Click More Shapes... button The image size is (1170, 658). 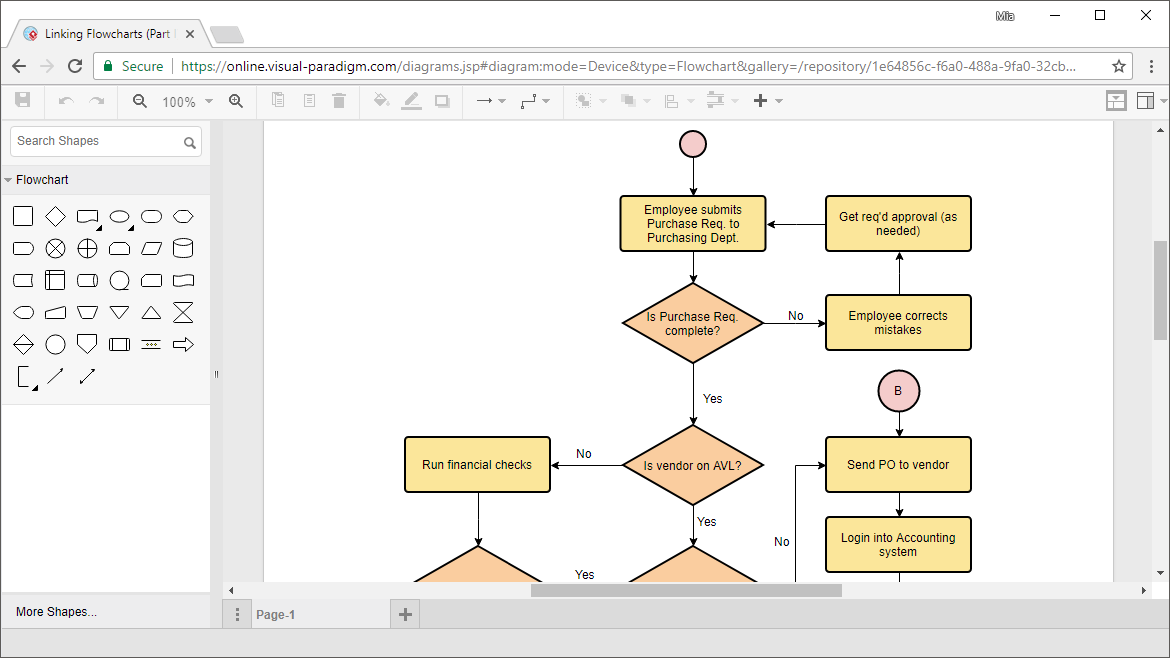coord(57,612)
